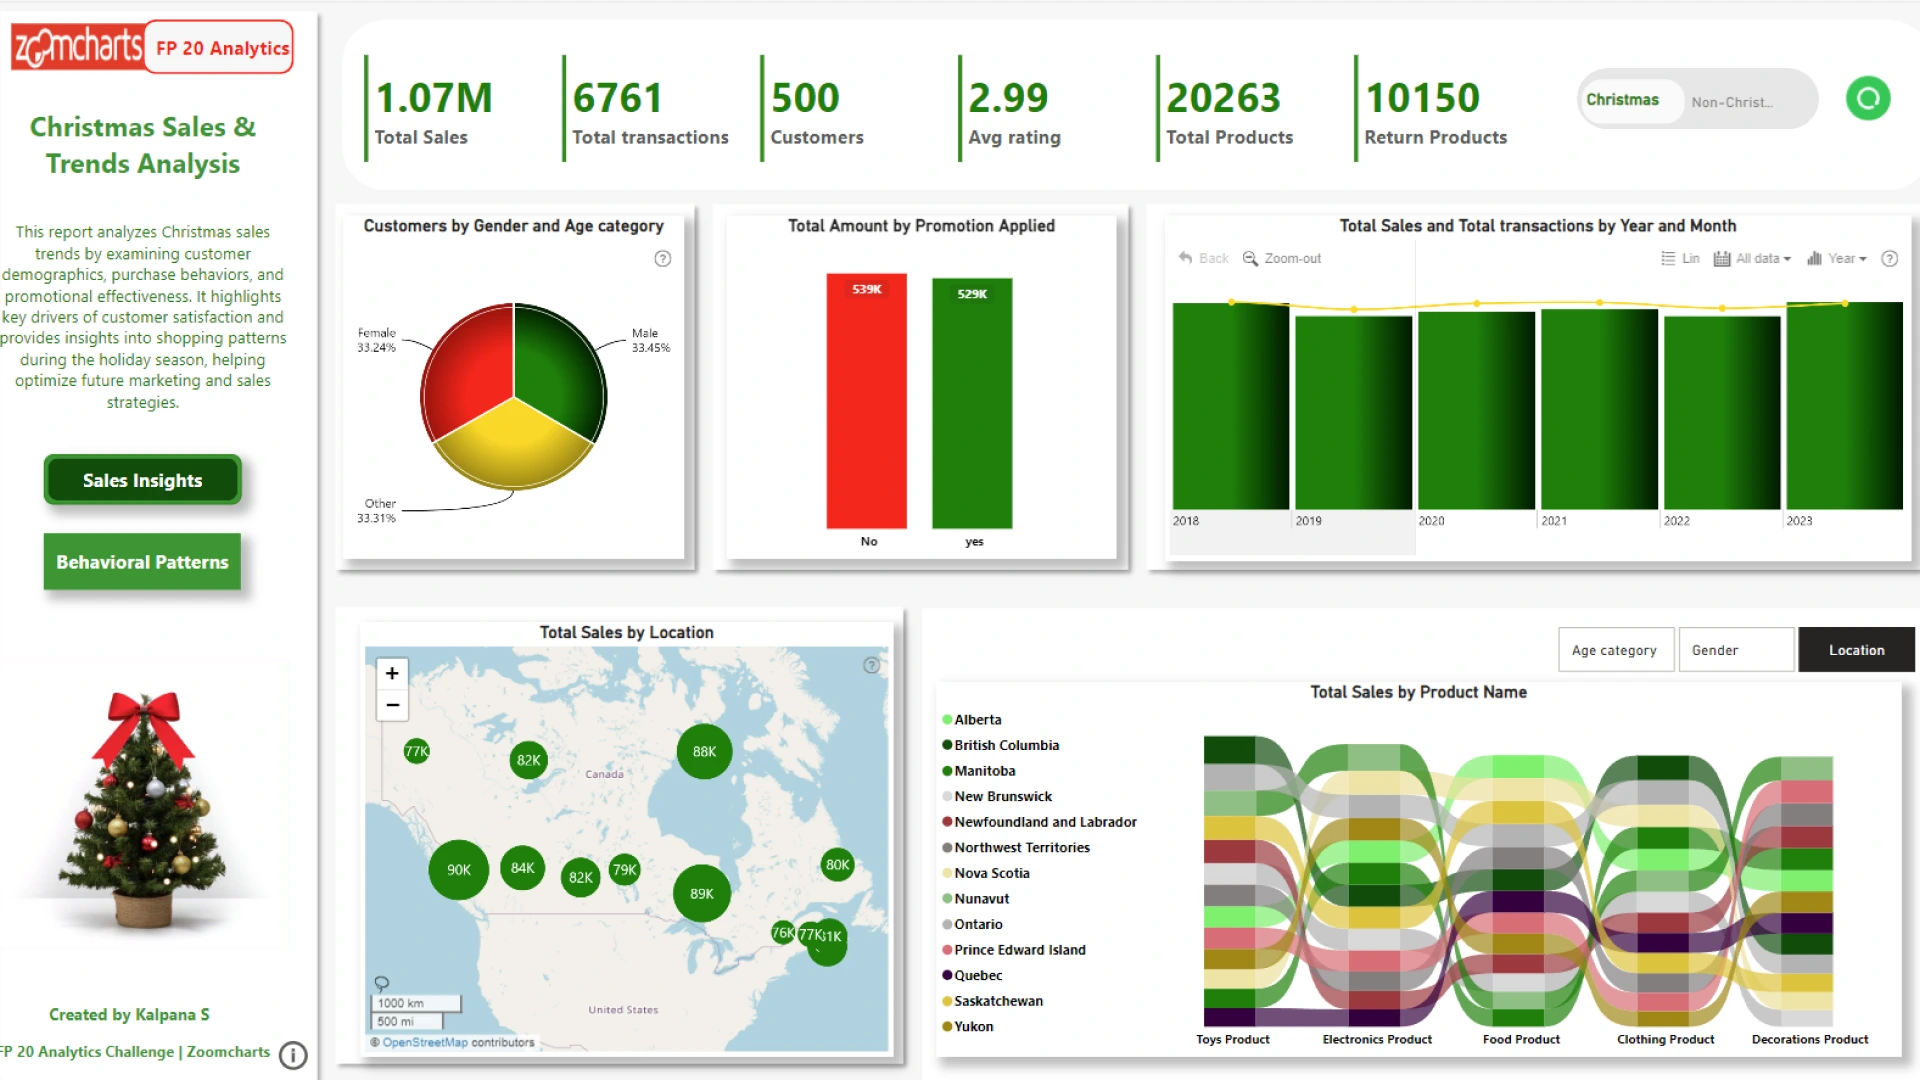1920x1080 pixels.
Task: Toggle Ontario legend entry
Action: [971, 925]
